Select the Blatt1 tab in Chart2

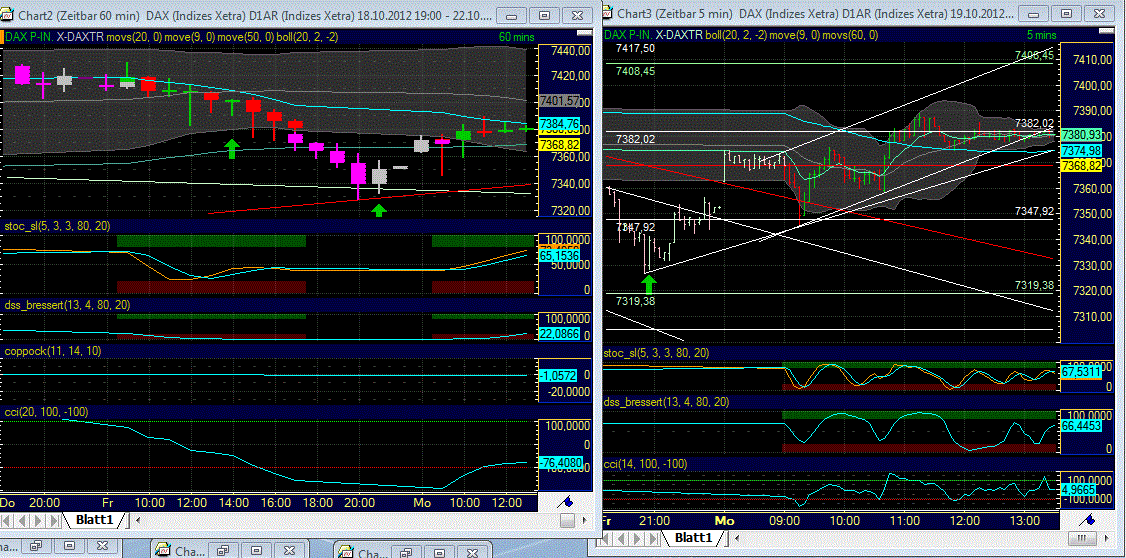tap(93, 519)
